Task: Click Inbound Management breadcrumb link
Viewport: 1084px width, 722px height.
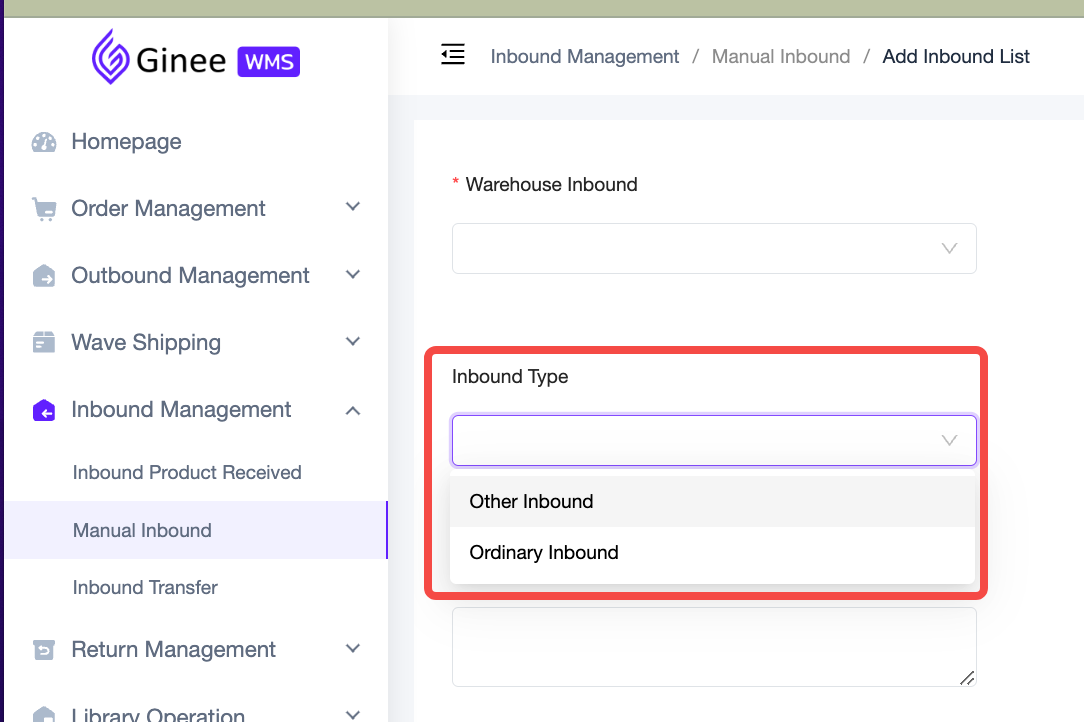Action: click(x=584, y=57)
